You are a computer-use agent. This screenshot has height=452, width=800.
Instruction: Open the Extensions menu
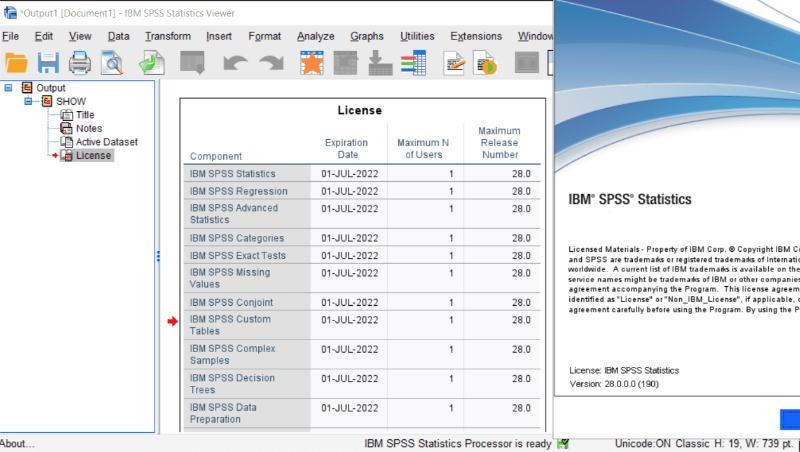[476, 36]
